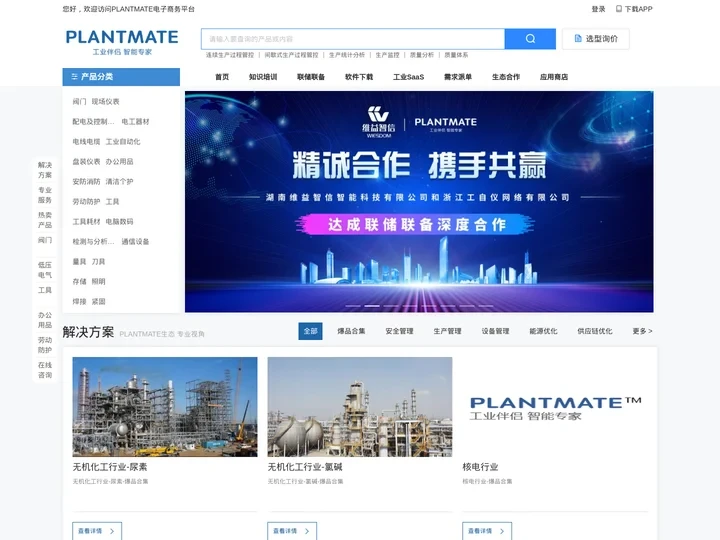720x540 pixels.
Task: Open the 登录 login link
Action: pos(598,9)
